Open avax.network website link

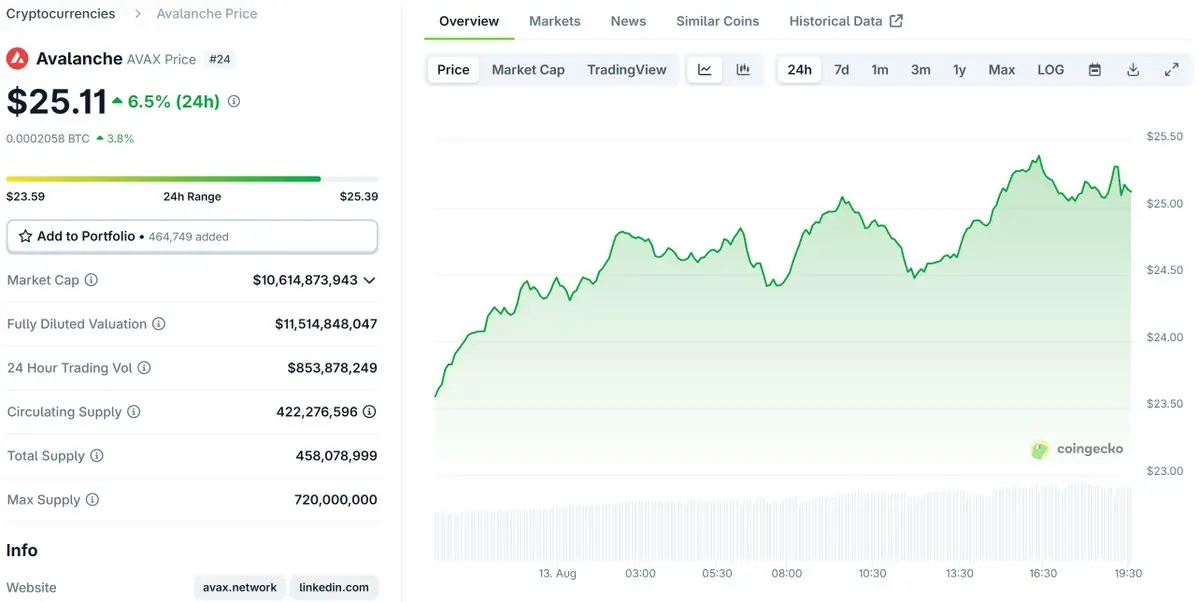(239, 587)
